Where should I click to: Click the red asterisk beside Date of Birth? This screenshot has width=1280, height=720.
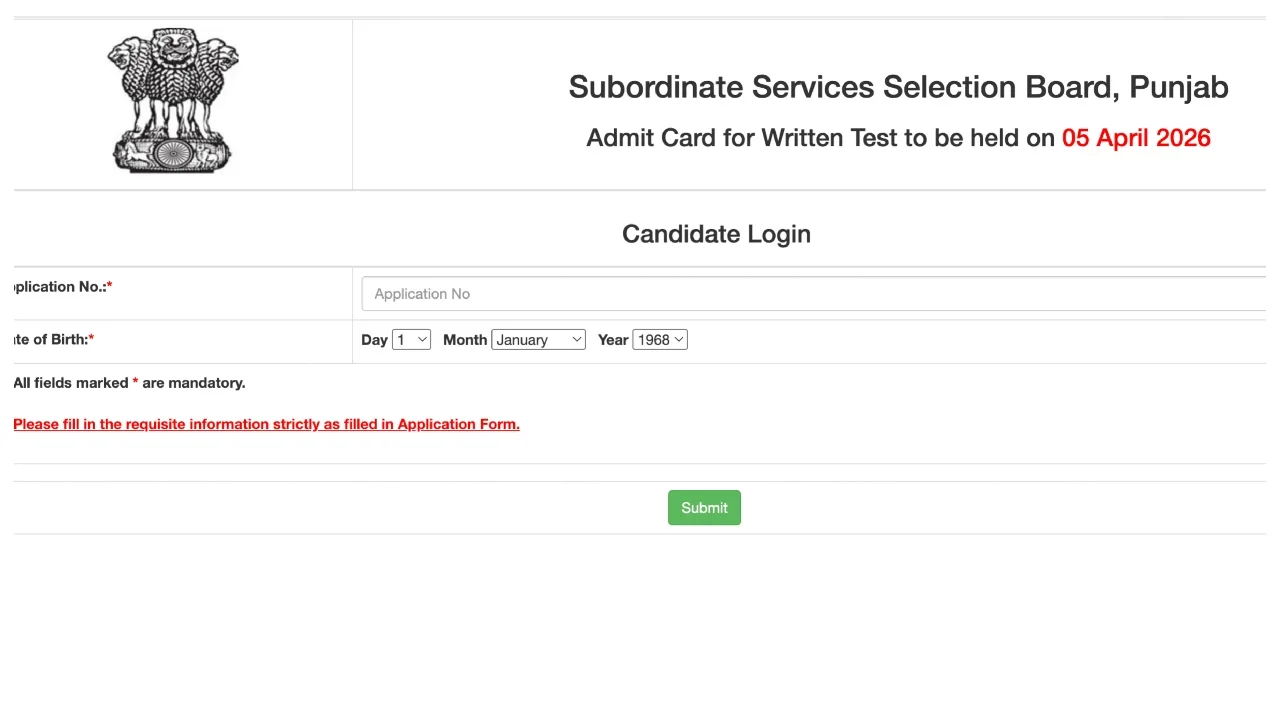point(91,340)
